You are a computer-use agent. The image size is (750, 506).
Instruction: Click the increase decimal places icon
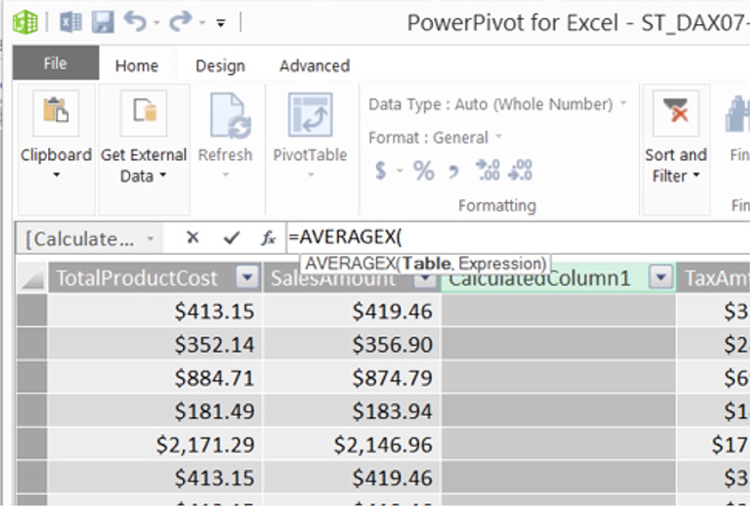click(487, 171)
